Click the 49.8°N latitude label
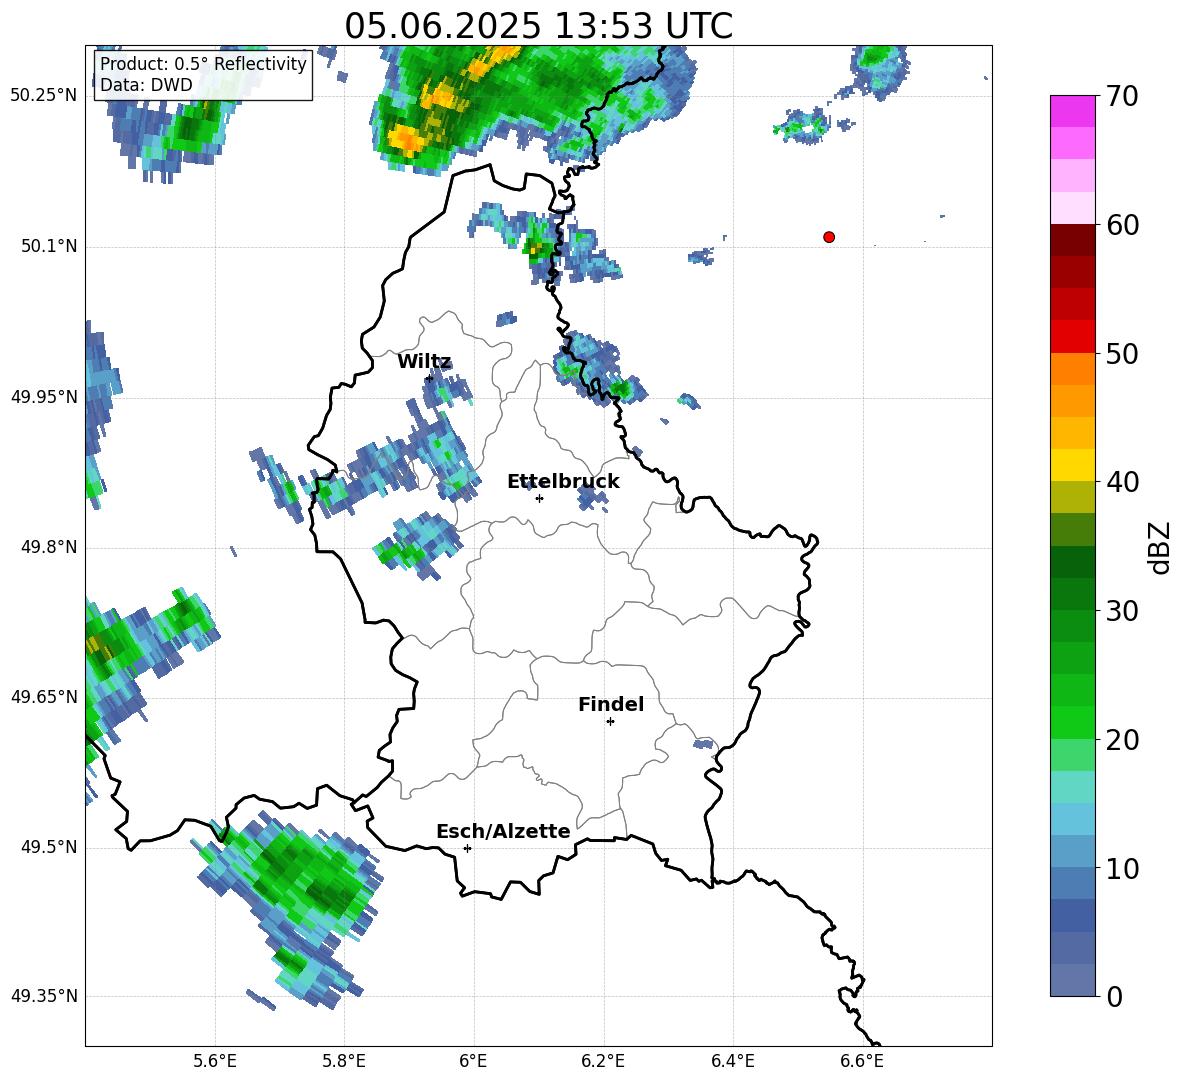 coord(49,547)
